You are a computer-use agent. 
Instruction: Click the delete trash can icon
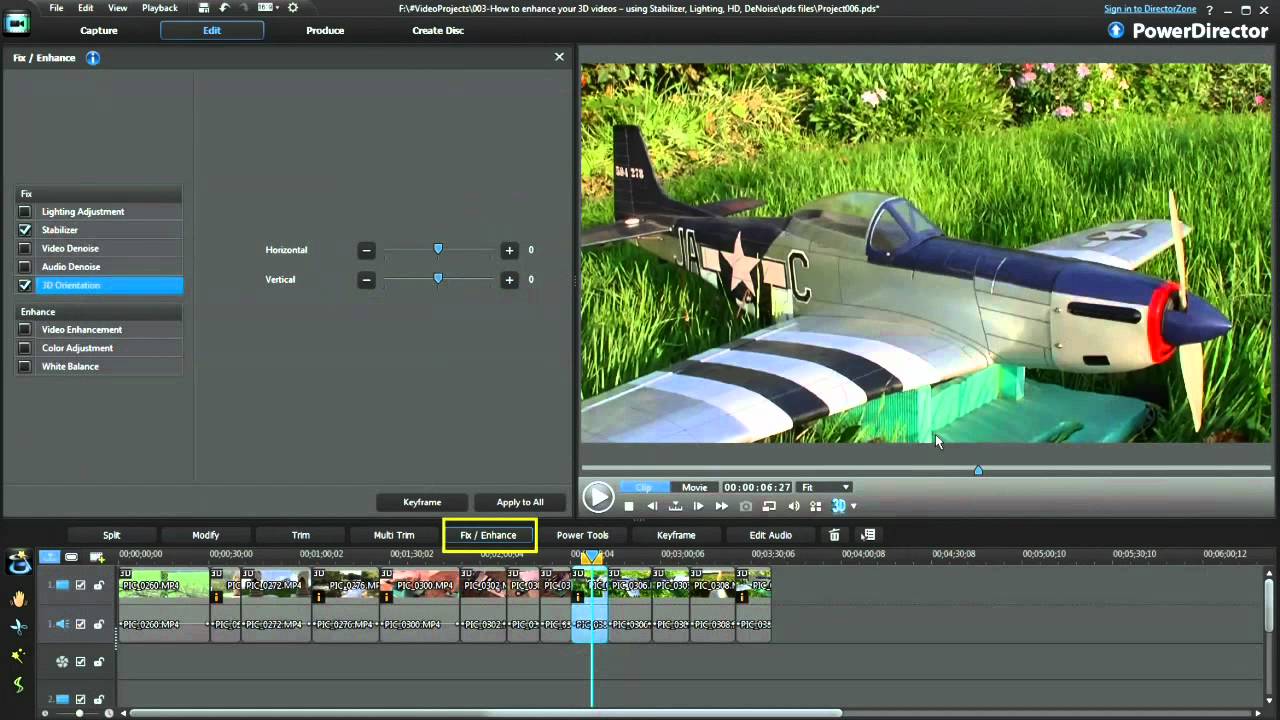835,535
